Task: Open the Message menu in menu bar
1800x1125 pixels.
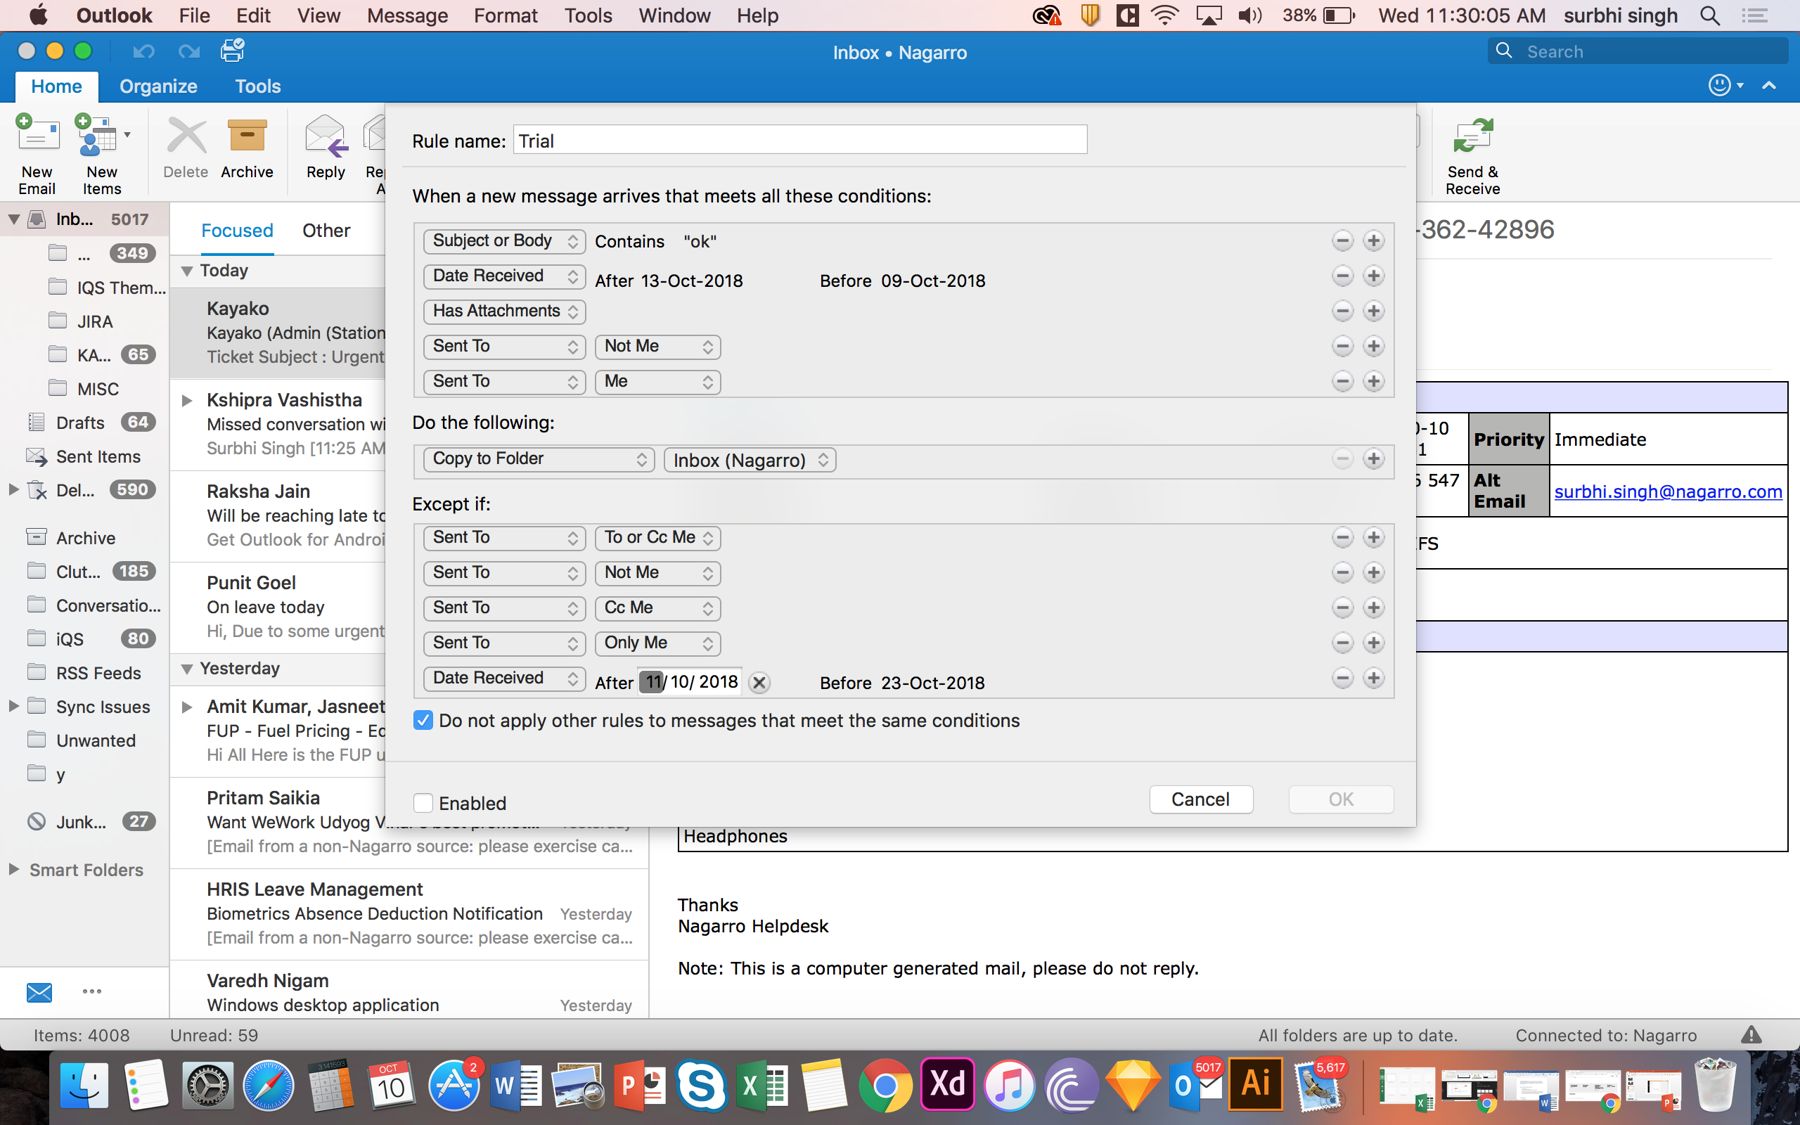Action: click(407, 15)
